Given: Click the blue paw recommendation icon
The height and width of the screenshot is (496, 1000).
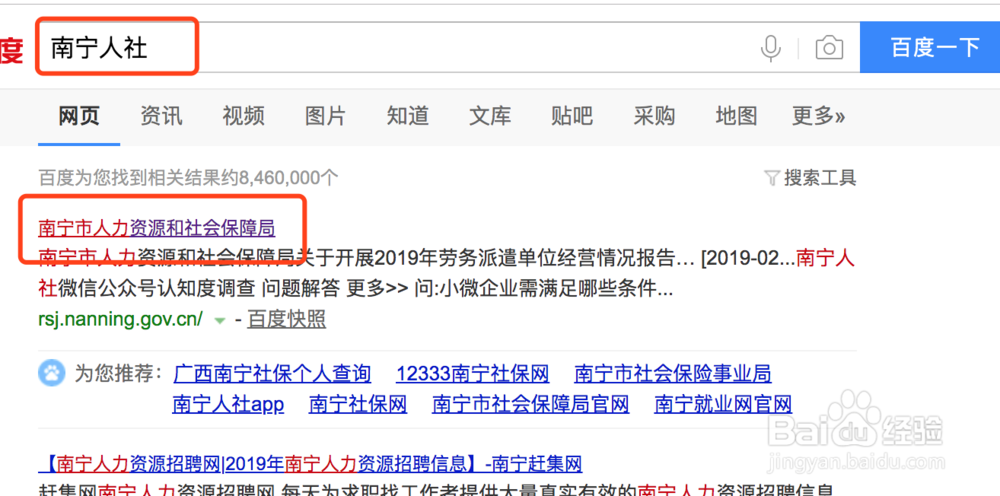Looking at the screenshot, I should (51, 373).
